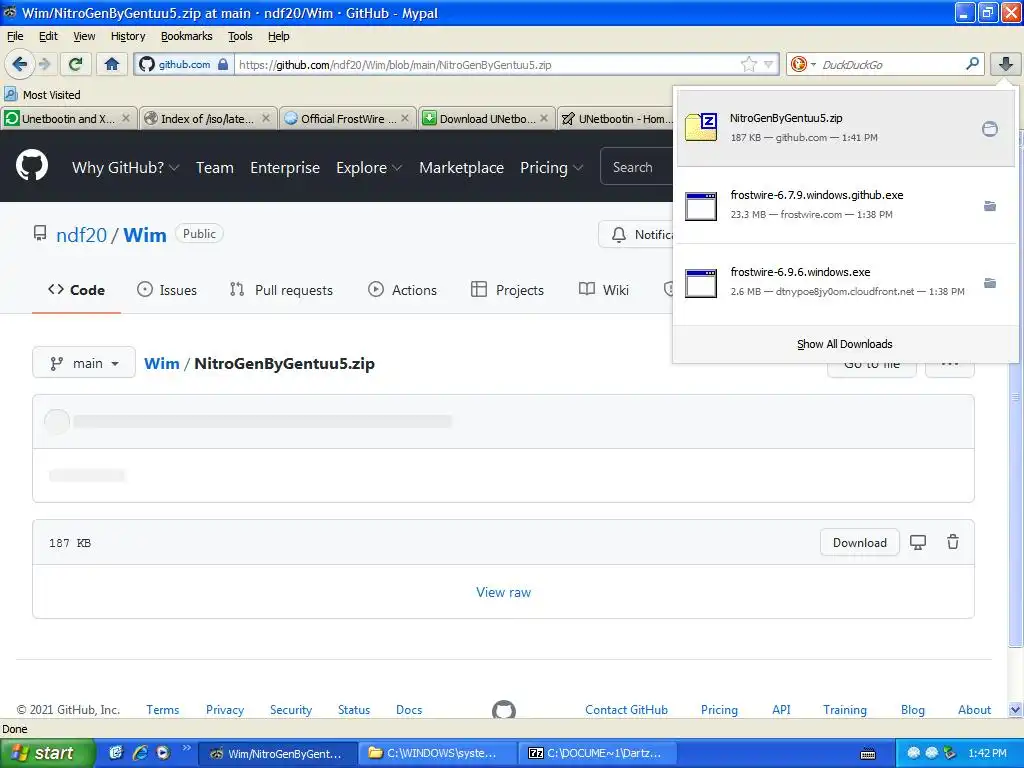Image resolution: width=1024 pixels, height=768 pixels.
Task: Open the Help menu
Action: click(278, 36)
